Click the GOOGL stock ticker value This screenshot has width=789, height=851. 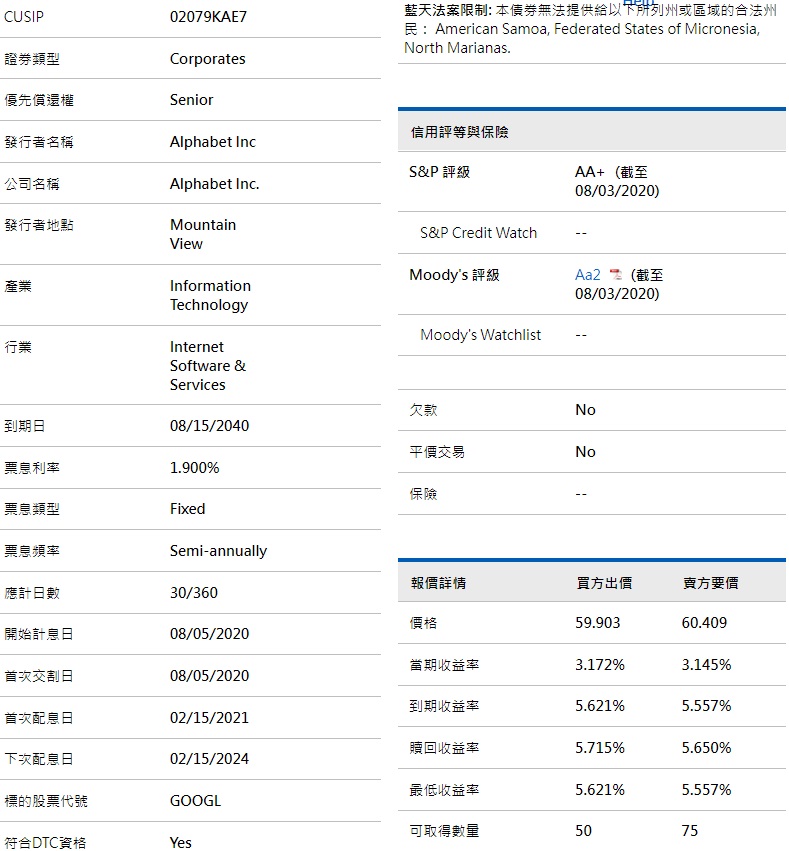195,801
